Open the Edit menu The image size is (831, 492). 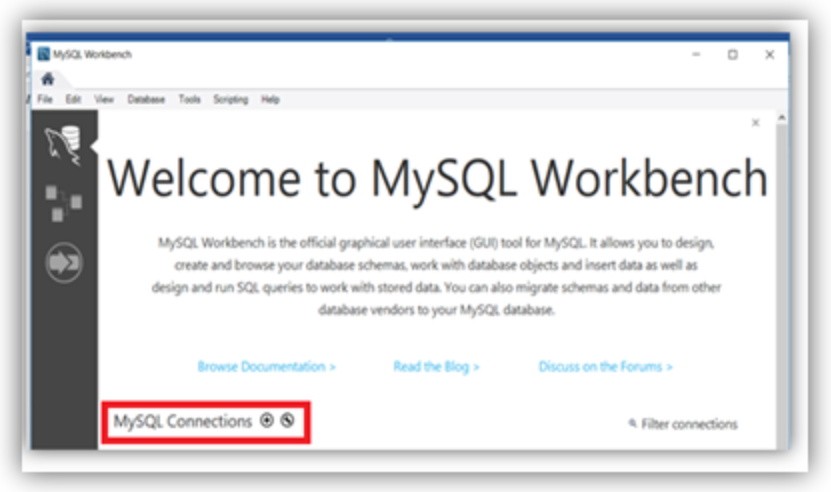73,99
